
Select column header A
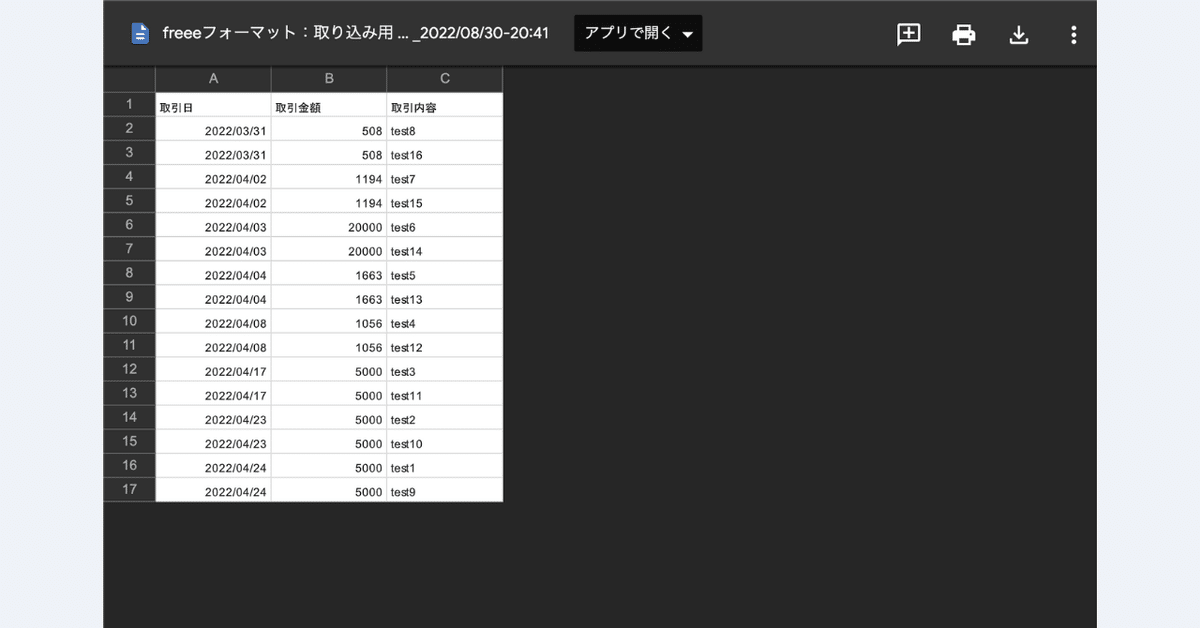coord(213,78)
